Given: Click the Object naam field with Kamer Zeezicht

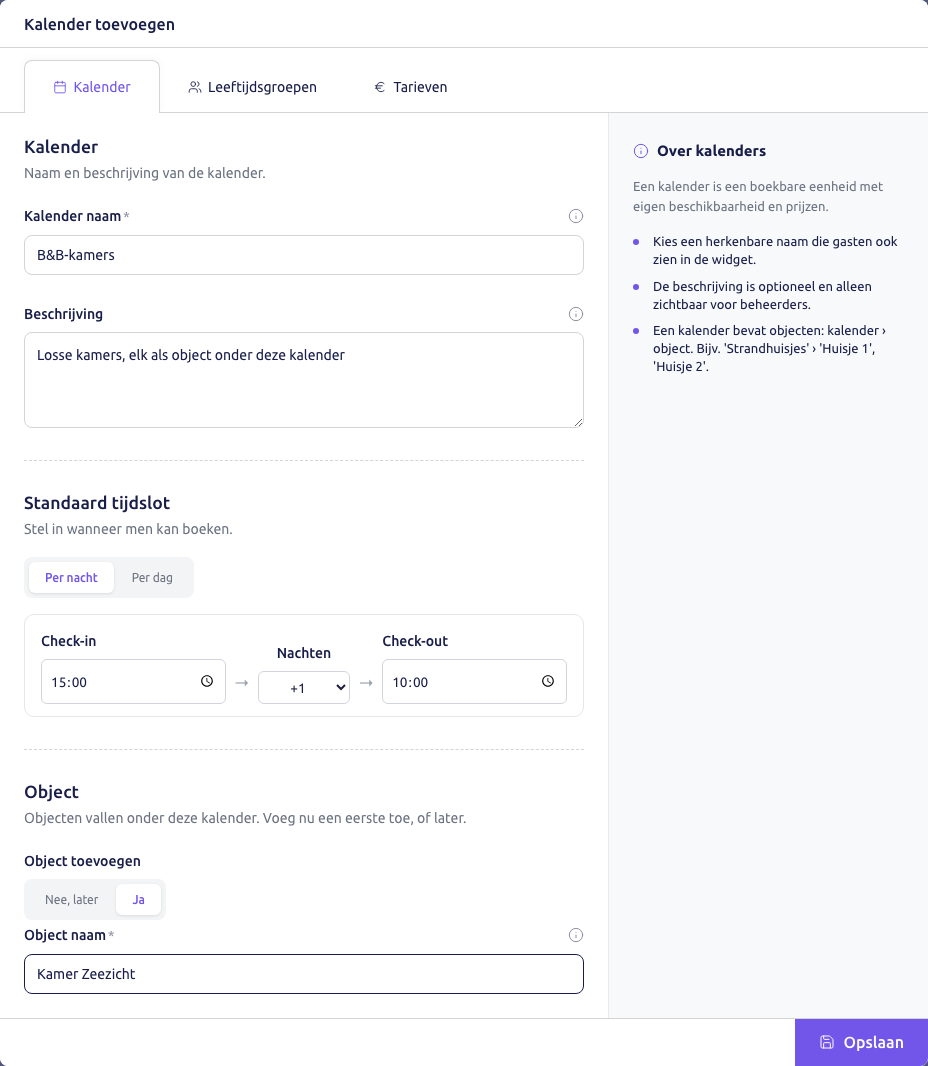Looking at the screenshot, I should [304, 974].
